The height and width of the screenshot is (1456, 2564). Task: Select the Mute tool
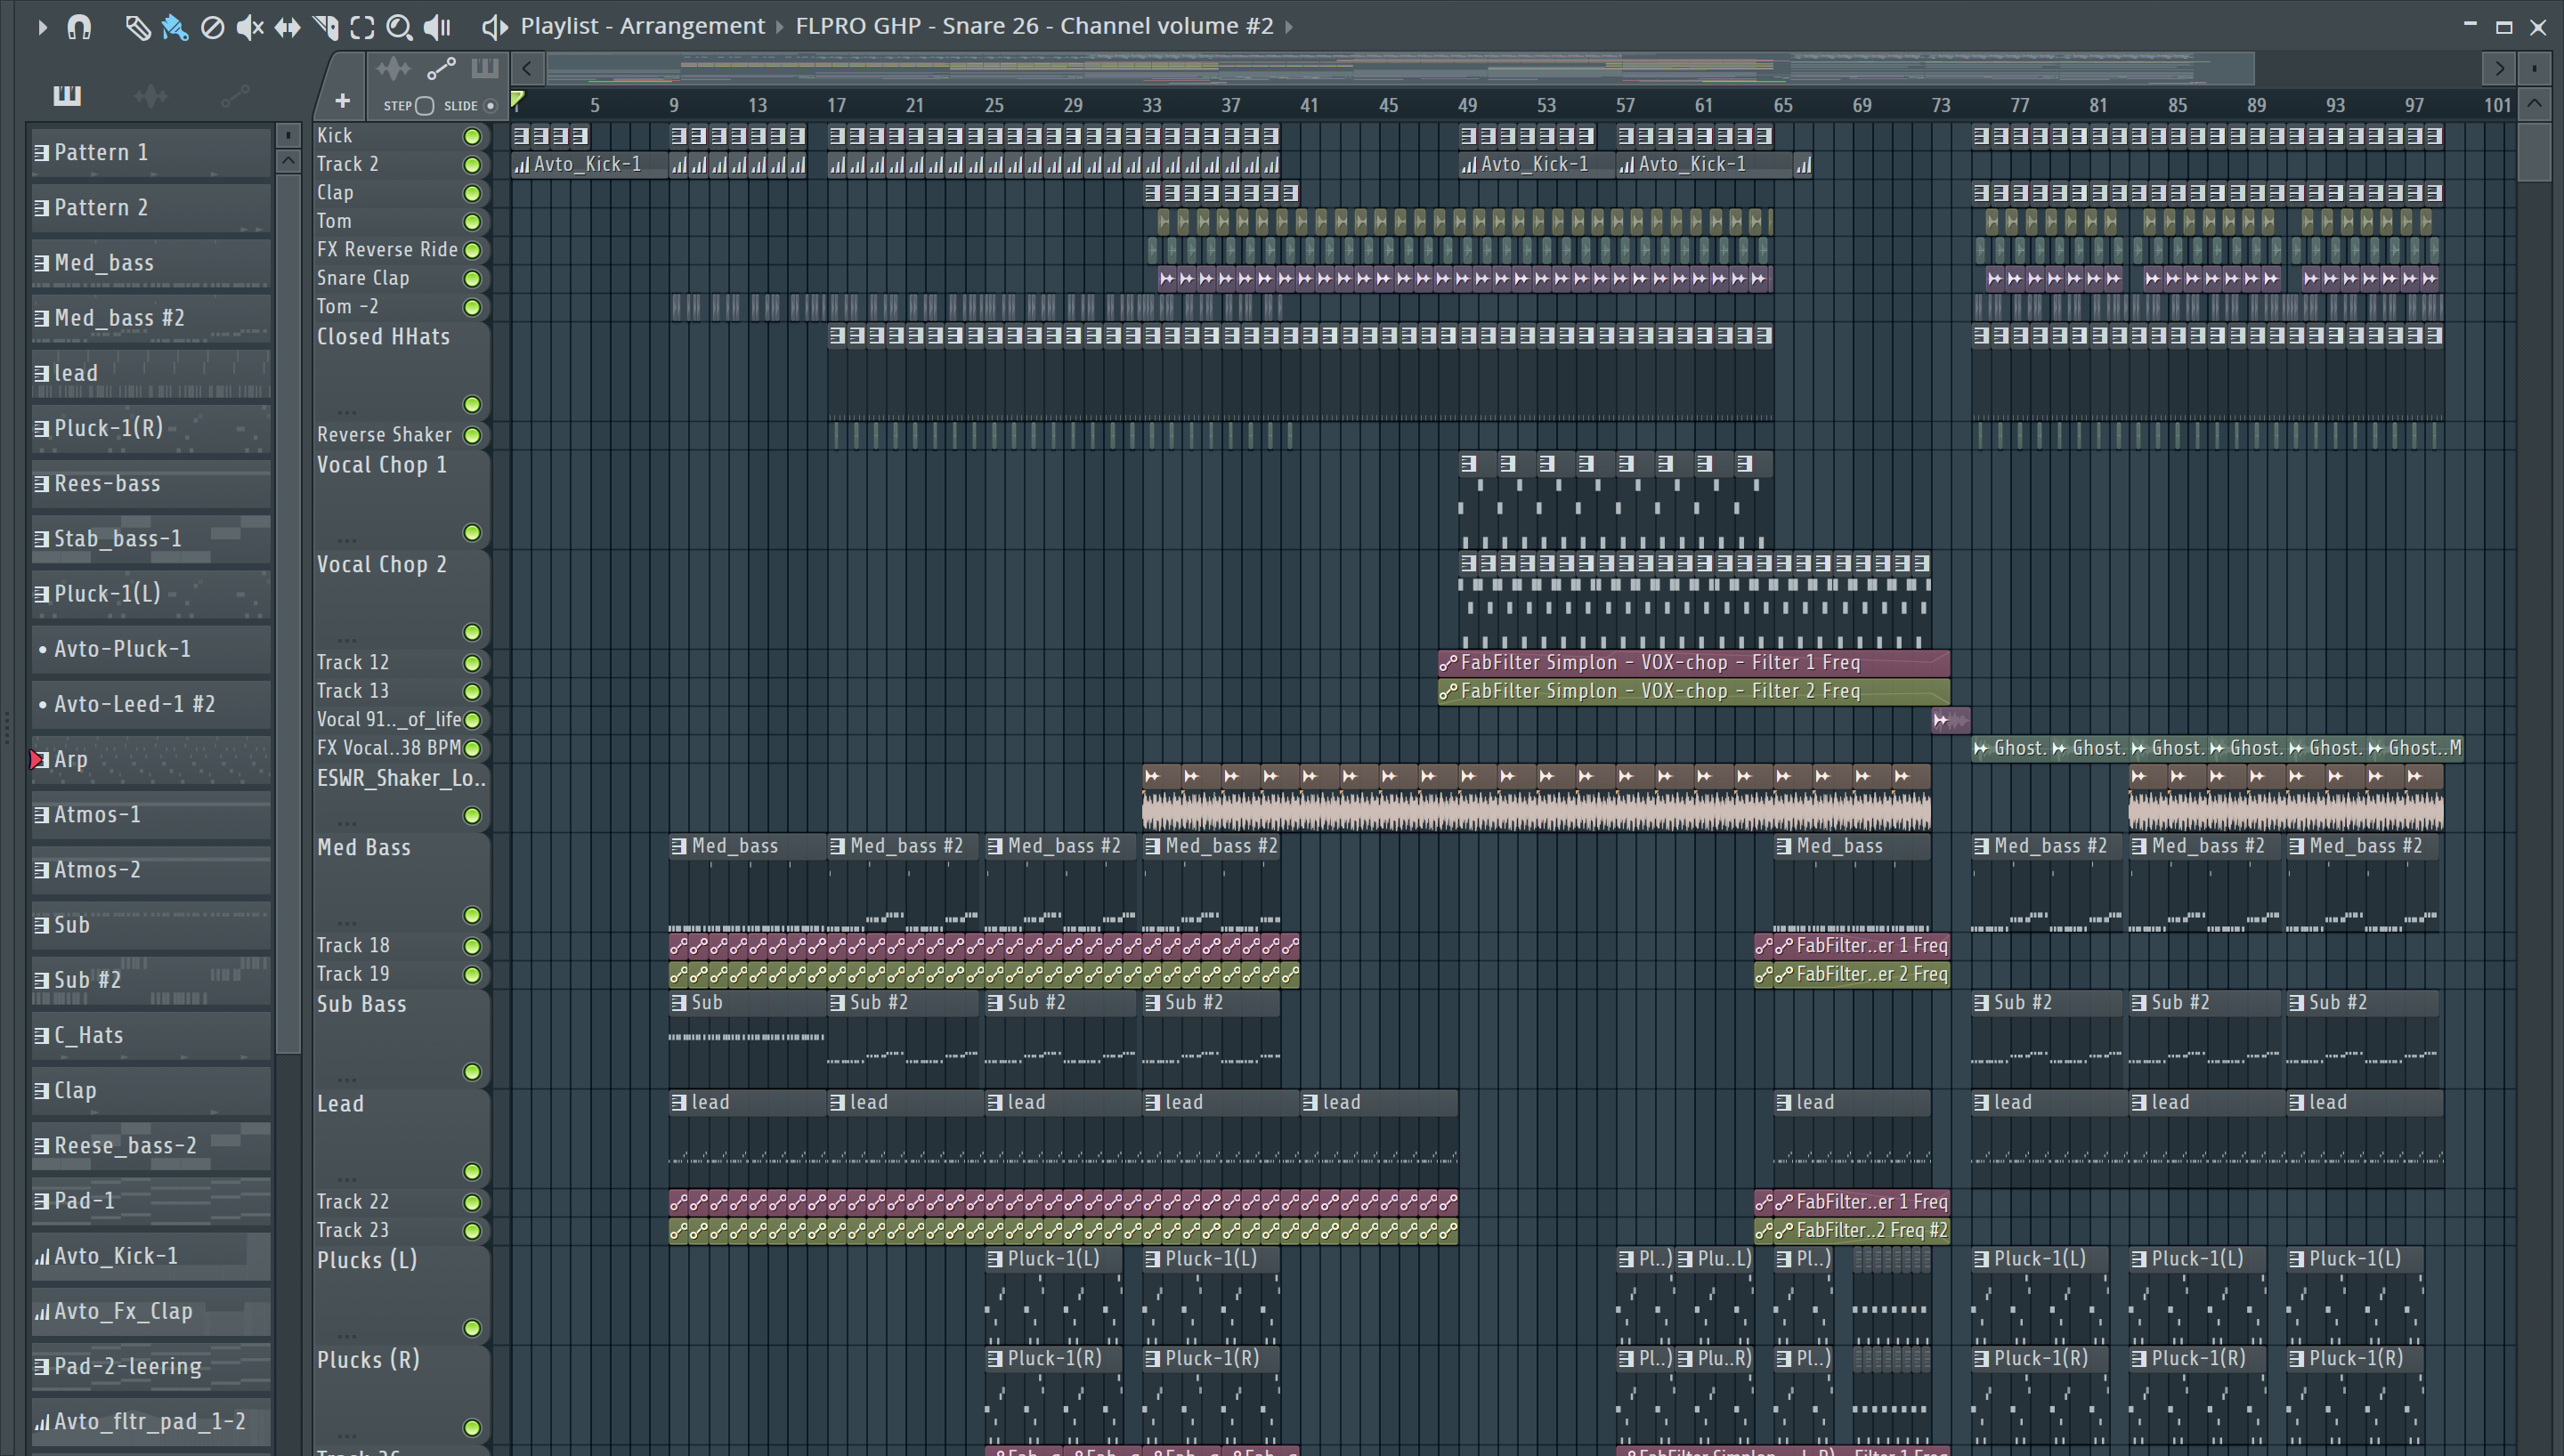(x=249, y=27)
